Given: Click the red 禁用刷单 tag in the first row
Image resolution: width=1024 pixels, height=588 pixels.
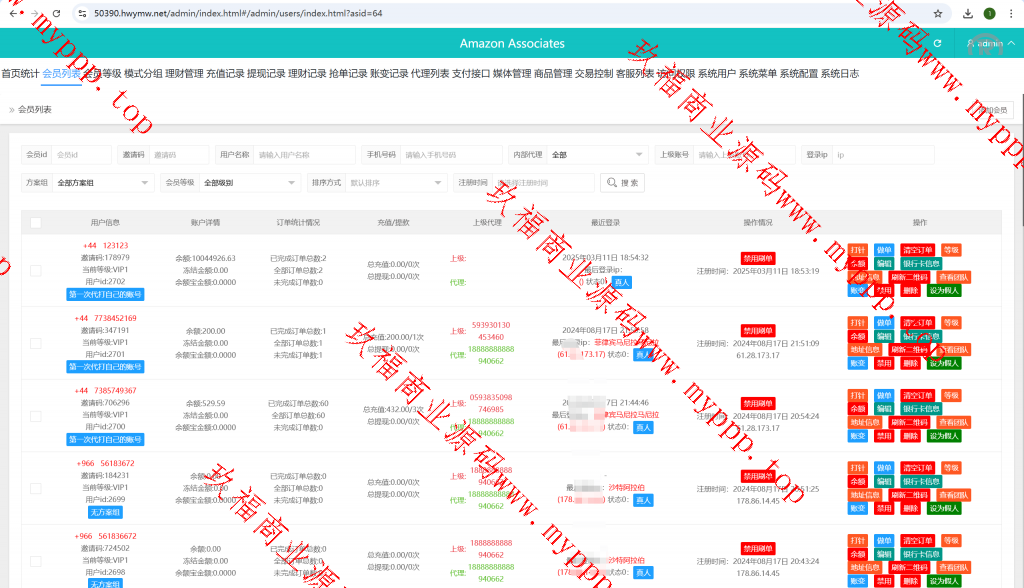Looking at the screenshot, I should 758,258.
